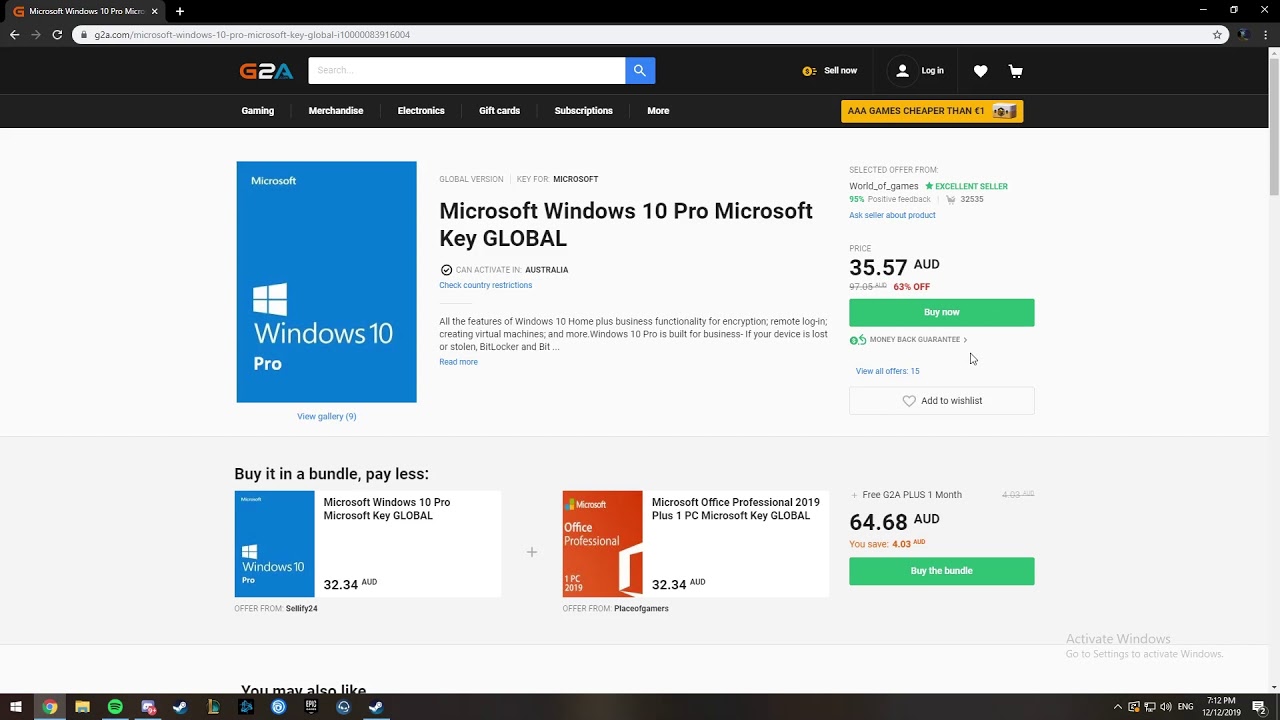Click the Sellify24 seller name
Image resolution: width=1280 pixels, height=720 pixels.
tap(302, 608)
